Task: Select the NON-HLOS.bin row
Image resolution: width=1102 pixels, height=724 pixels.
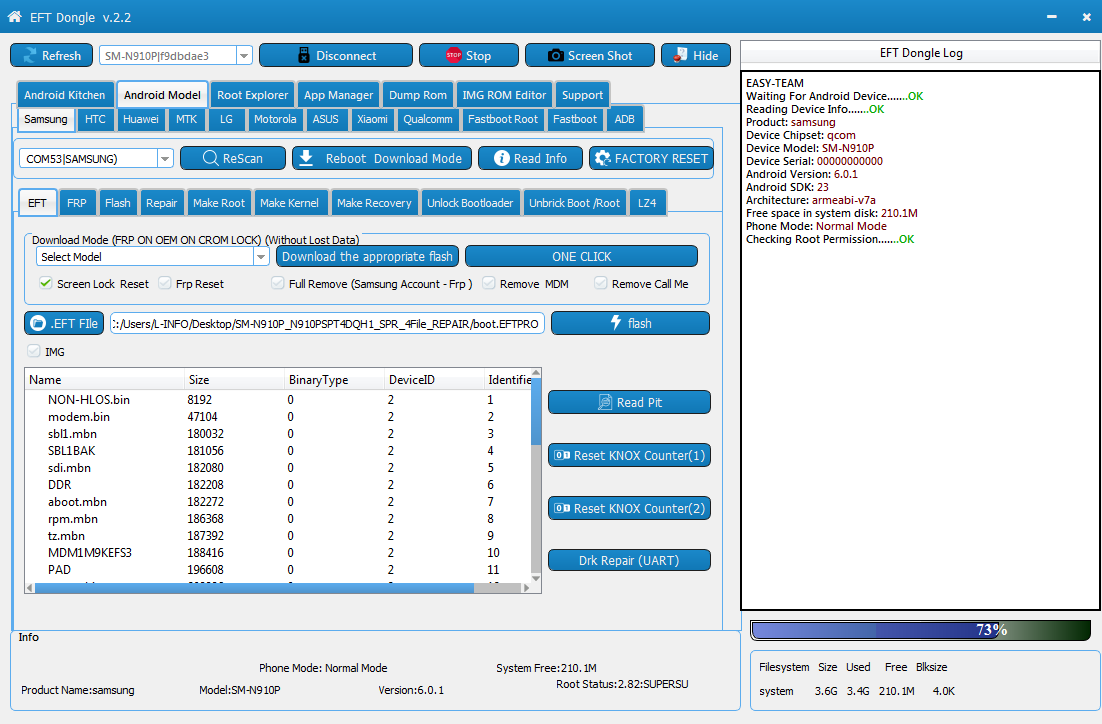Action: pyautogui.click(x=278, y=399)
